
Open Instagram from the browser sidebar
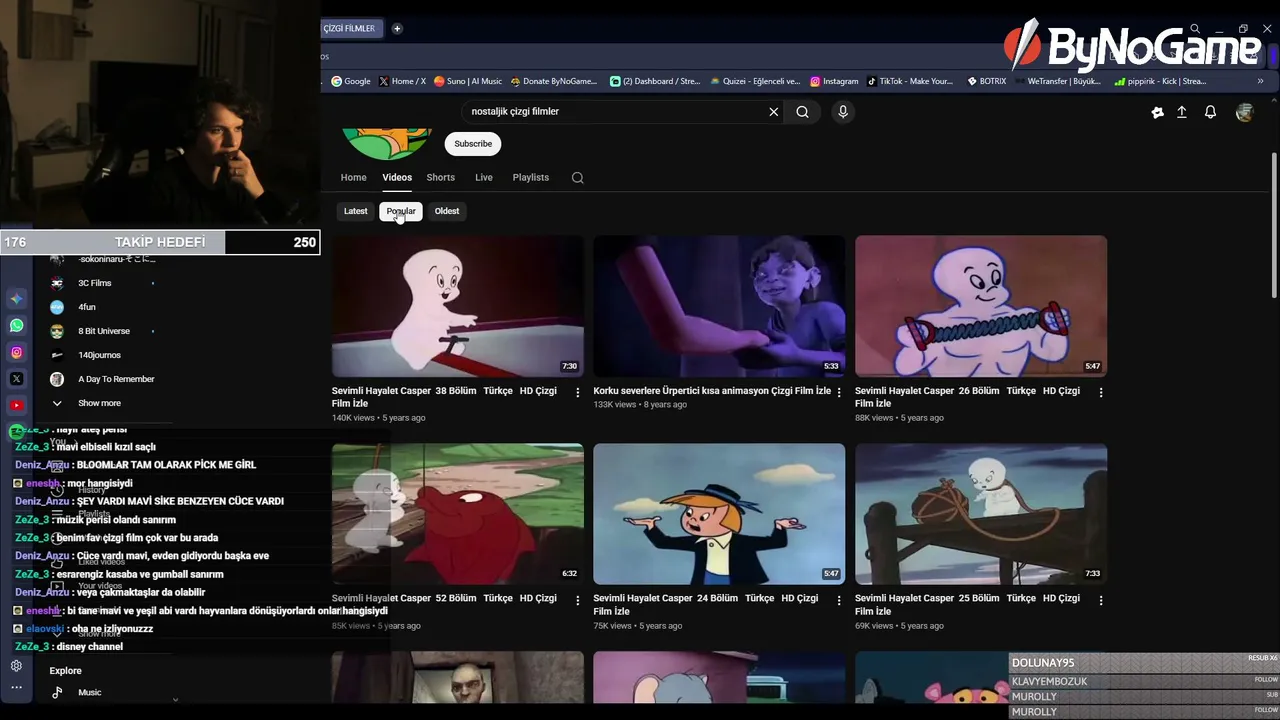click(16, 352)
